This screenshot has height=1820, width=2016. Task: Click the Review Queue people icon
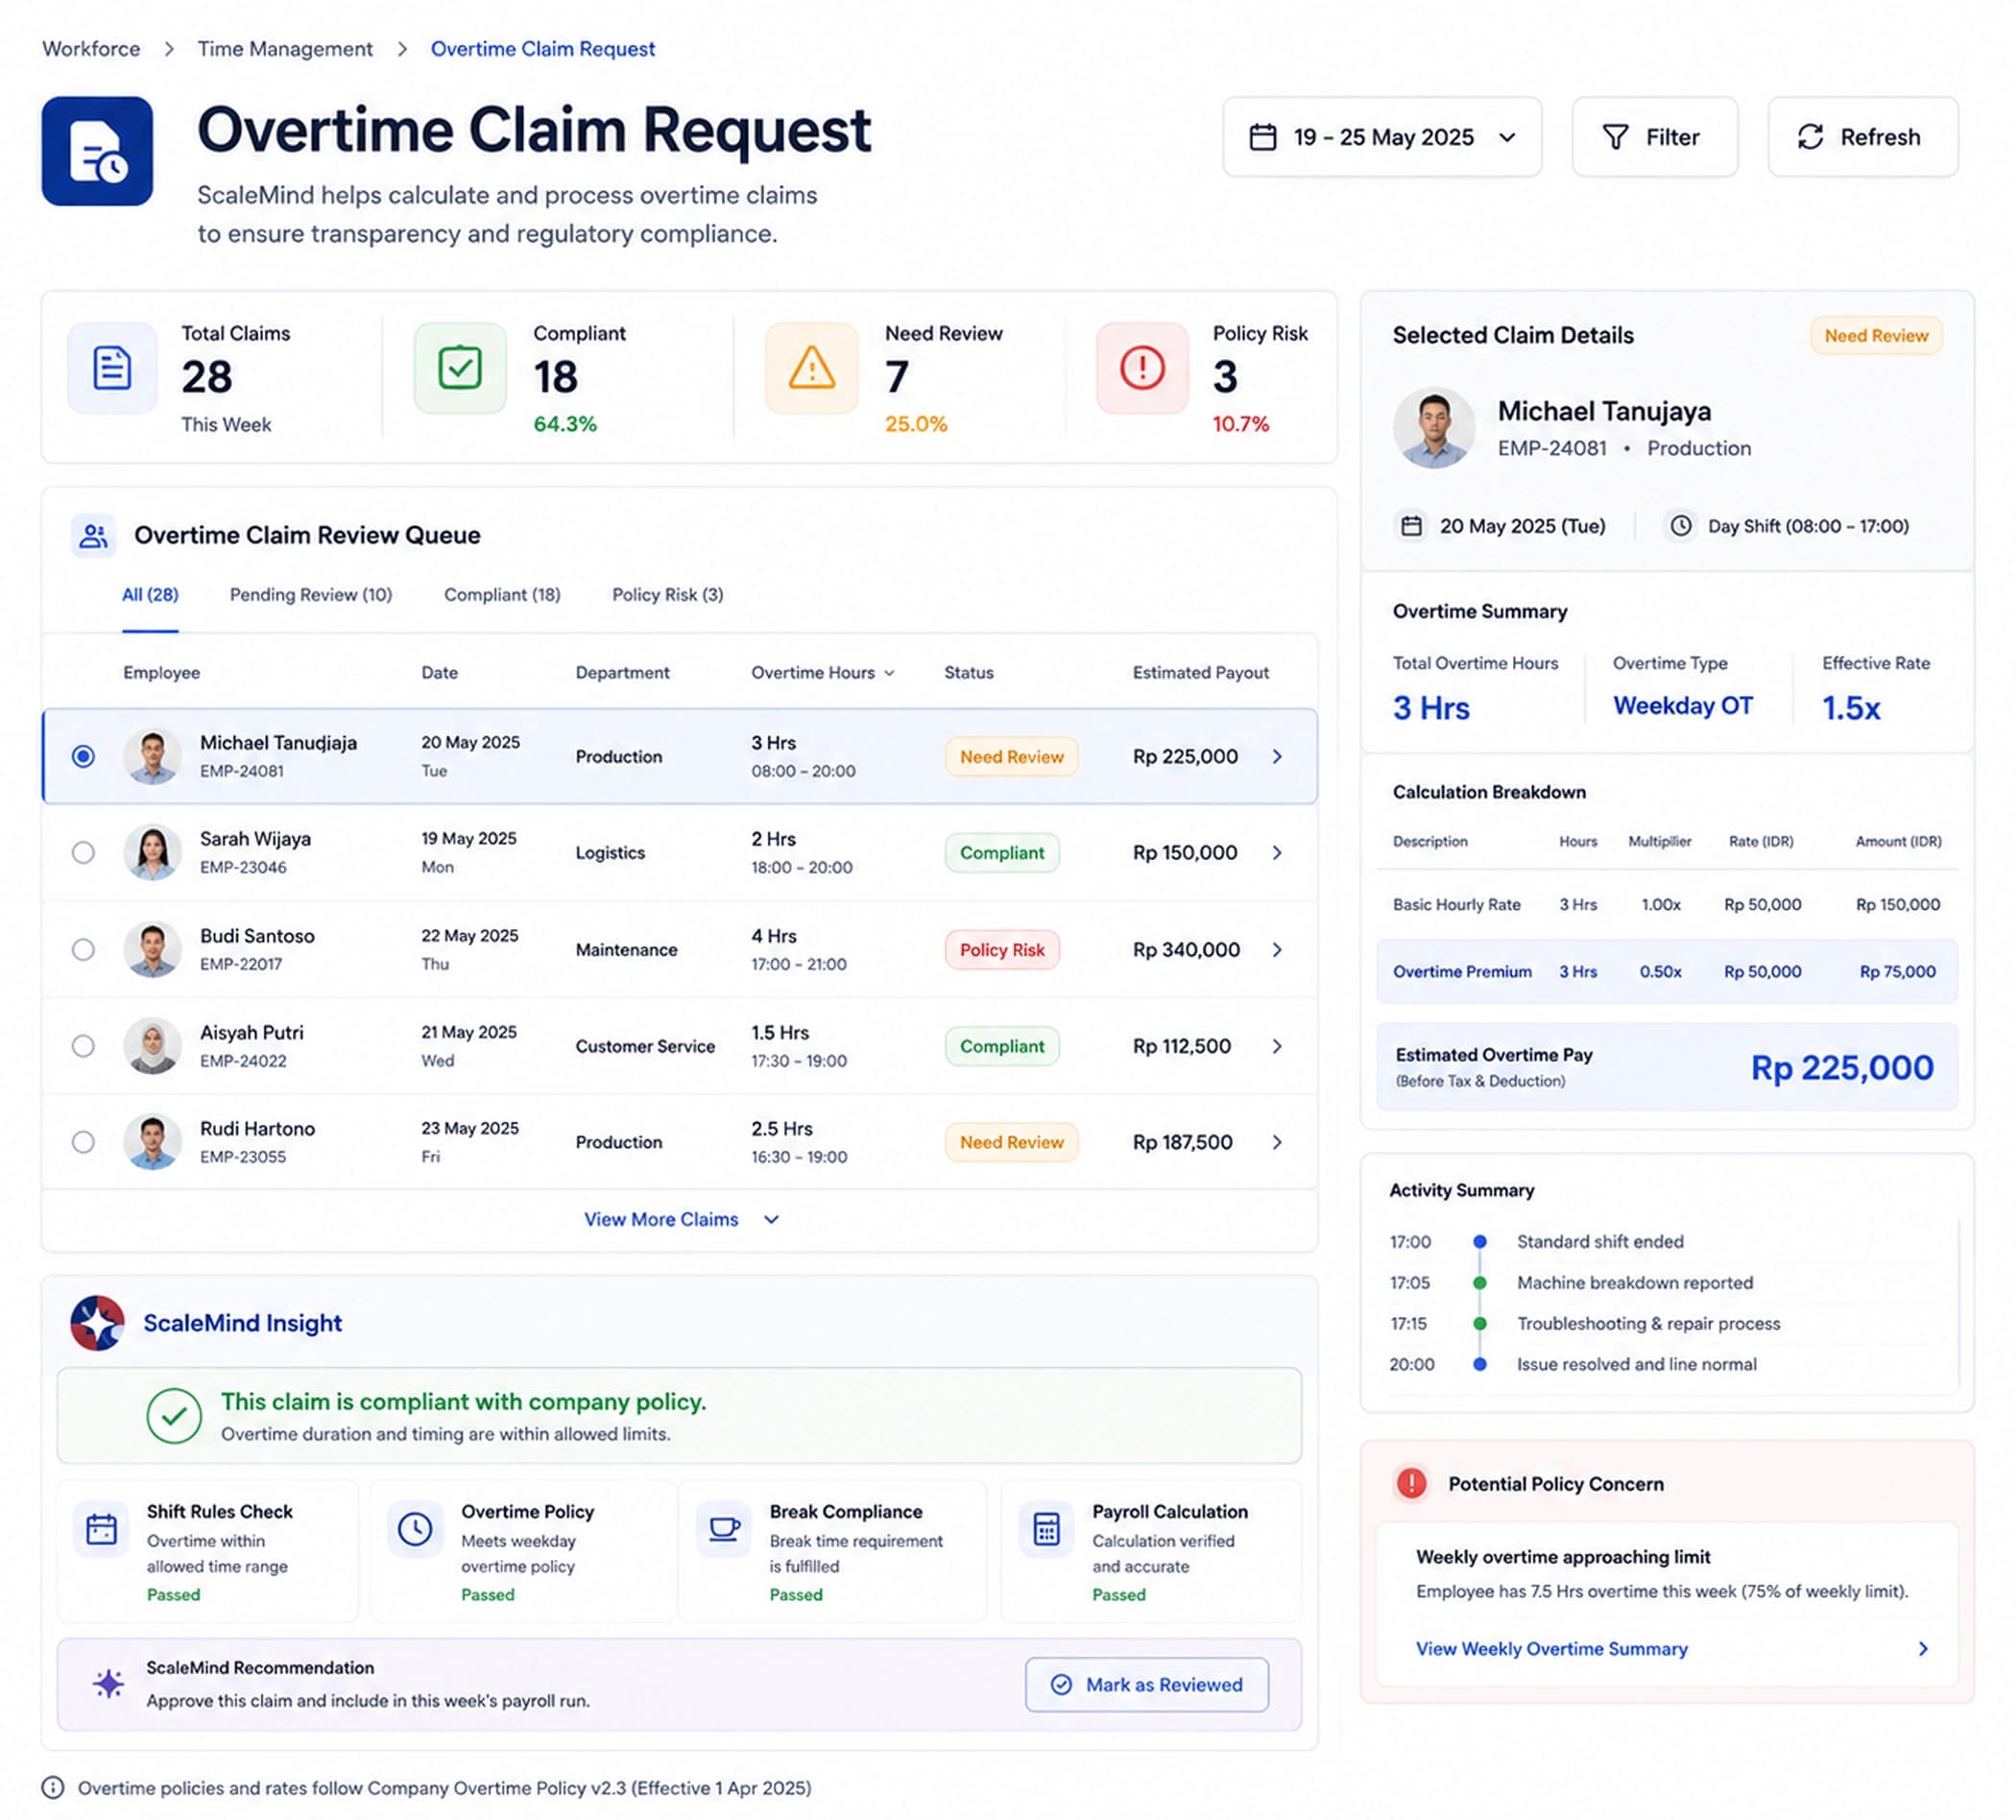pyautogui.click(x=94, y=536)
